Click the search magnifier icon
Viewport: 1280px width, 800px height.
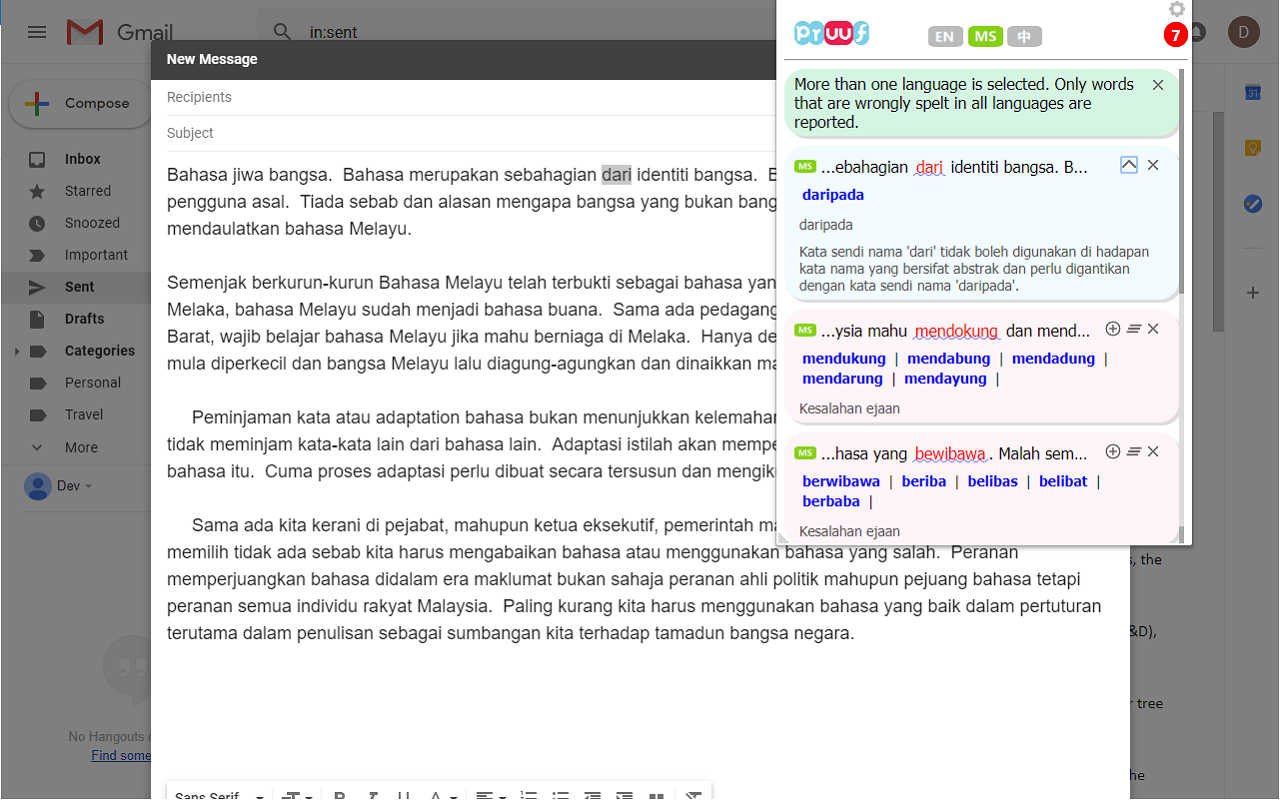(x=283, y=32)
